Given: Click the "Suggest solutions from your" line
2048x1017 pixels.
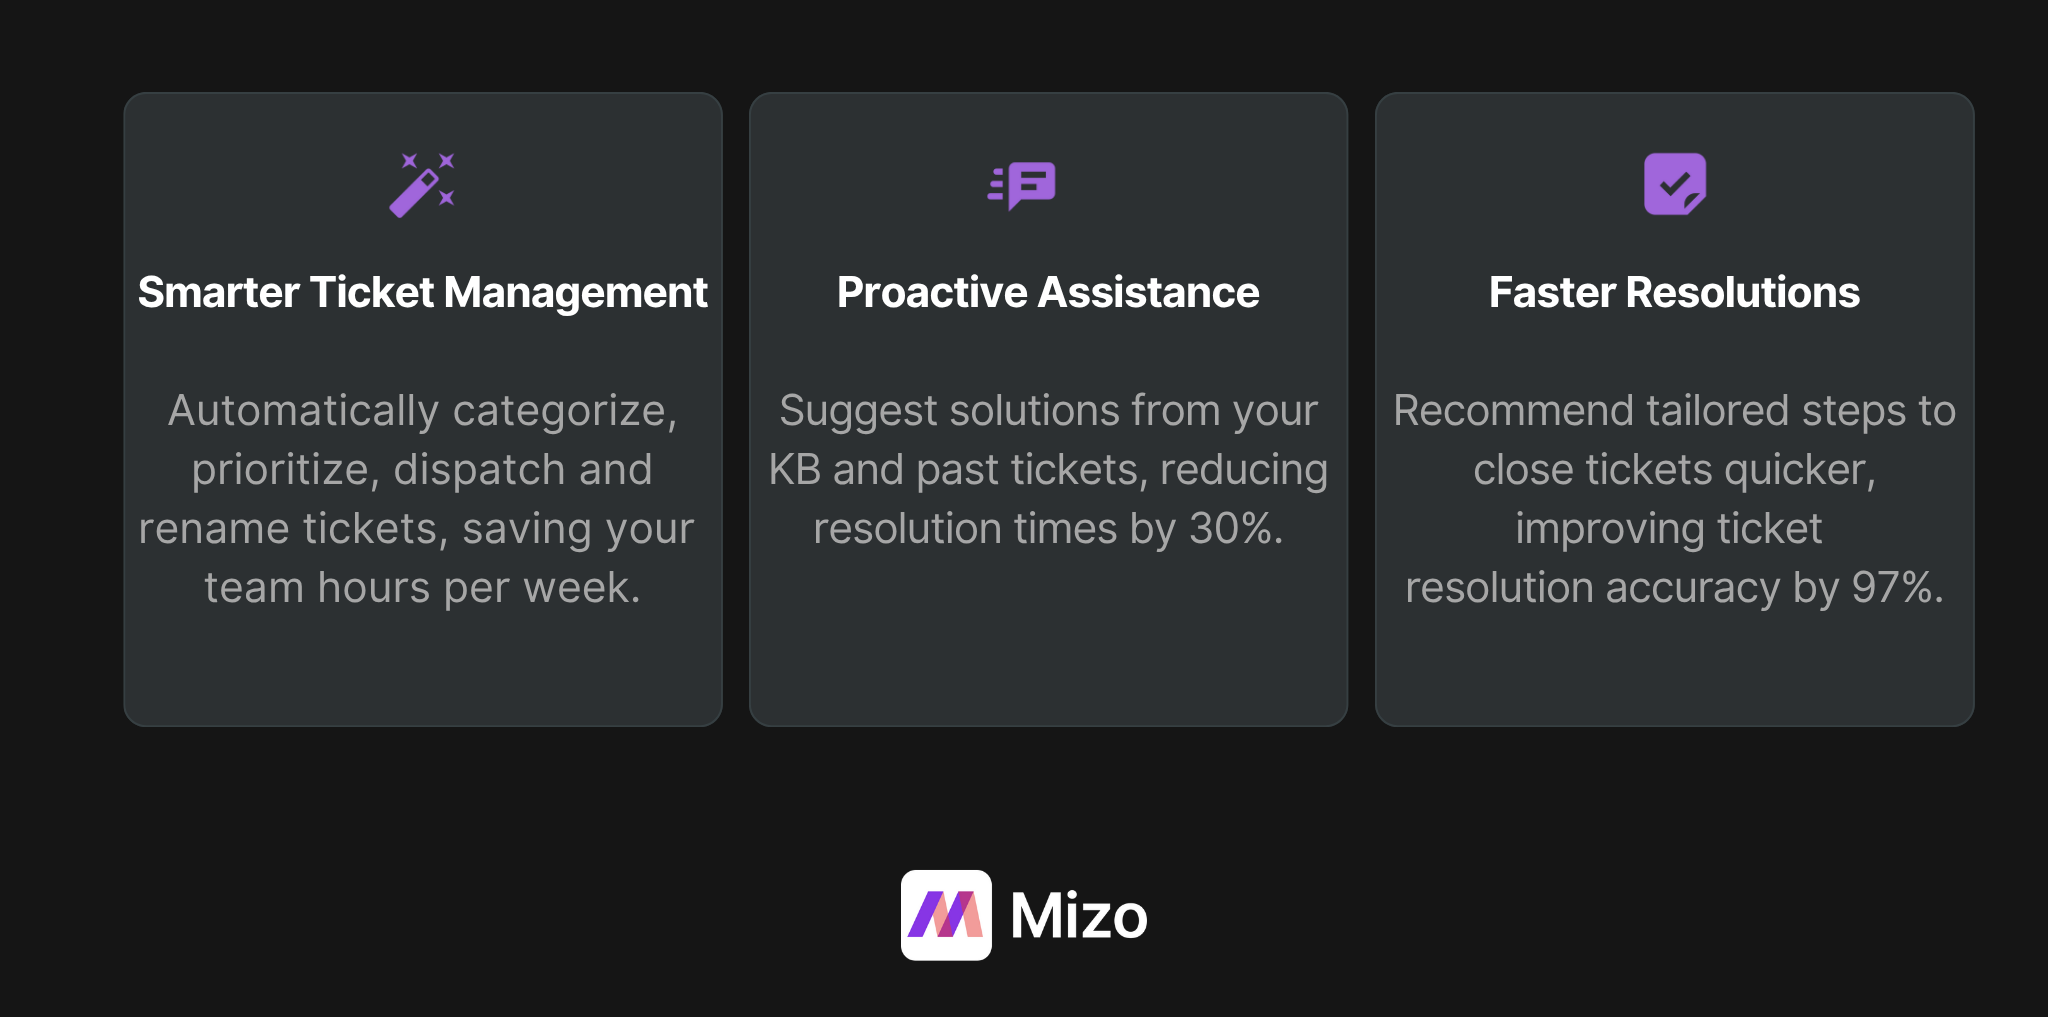Looking at the screenshot, I should [1048, 411].
